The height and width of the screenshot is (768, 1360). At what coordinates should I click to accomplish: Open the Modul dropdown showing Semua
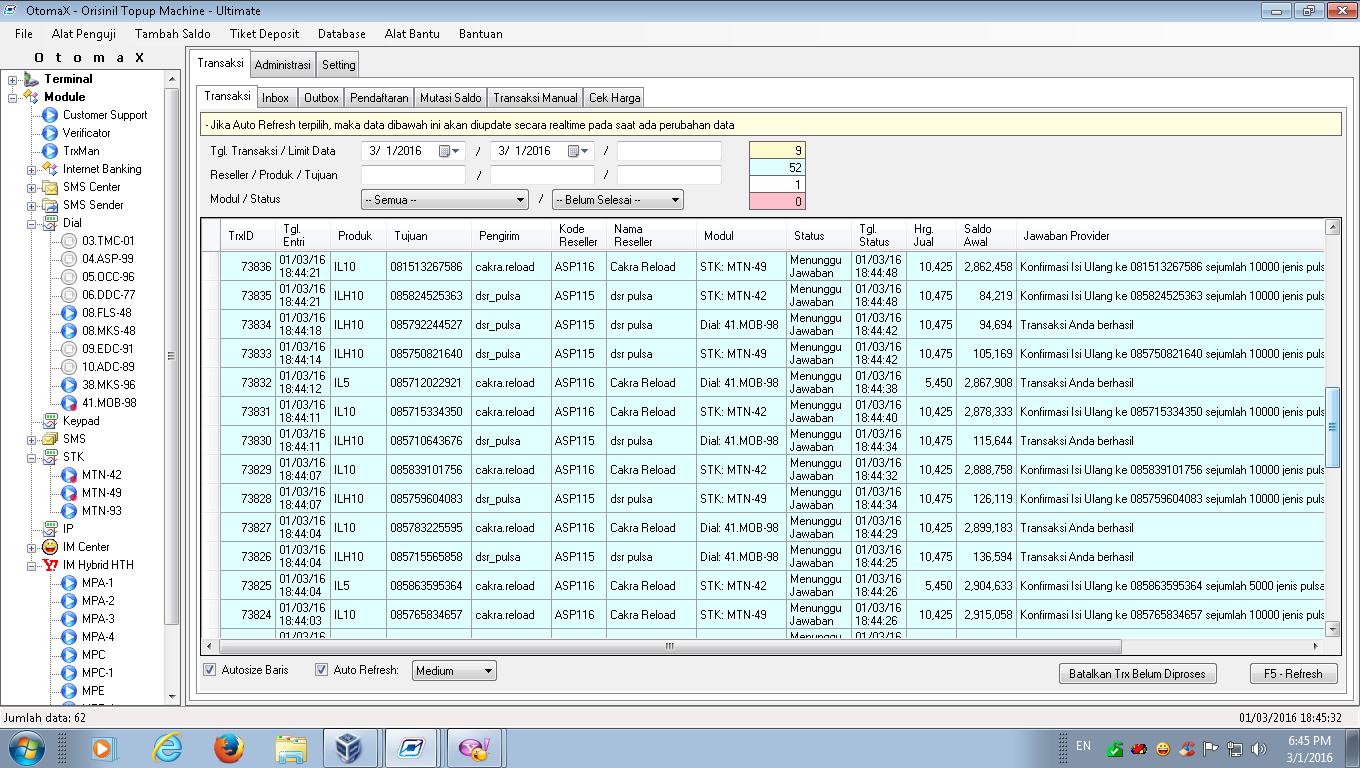pyautogui.click(x=520, y=199)
